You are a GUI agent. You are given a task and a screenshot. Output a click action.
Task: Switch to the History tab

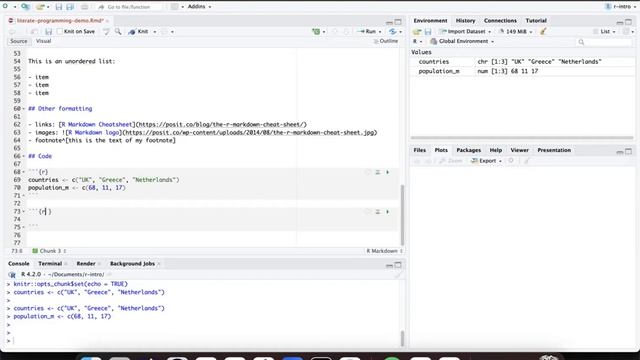(465, 20)
